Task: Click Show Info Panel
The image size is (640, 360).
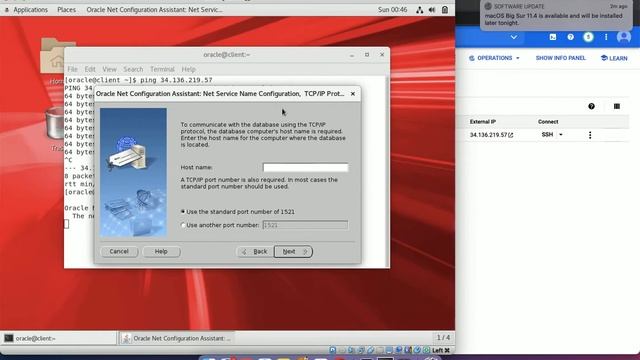Action: [560, 58]
